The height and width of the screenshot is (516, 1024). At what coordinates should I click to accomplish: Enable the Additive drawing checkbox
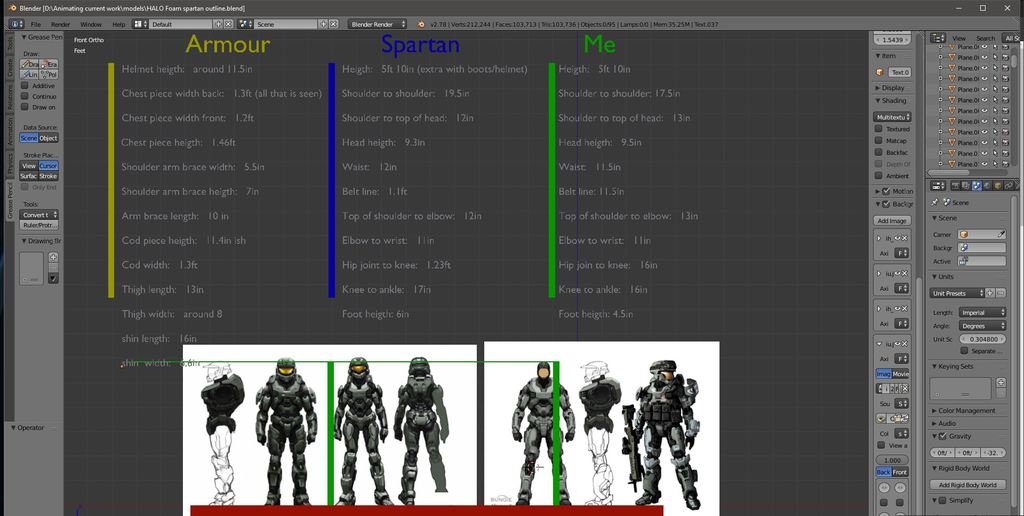pos(25,86)
